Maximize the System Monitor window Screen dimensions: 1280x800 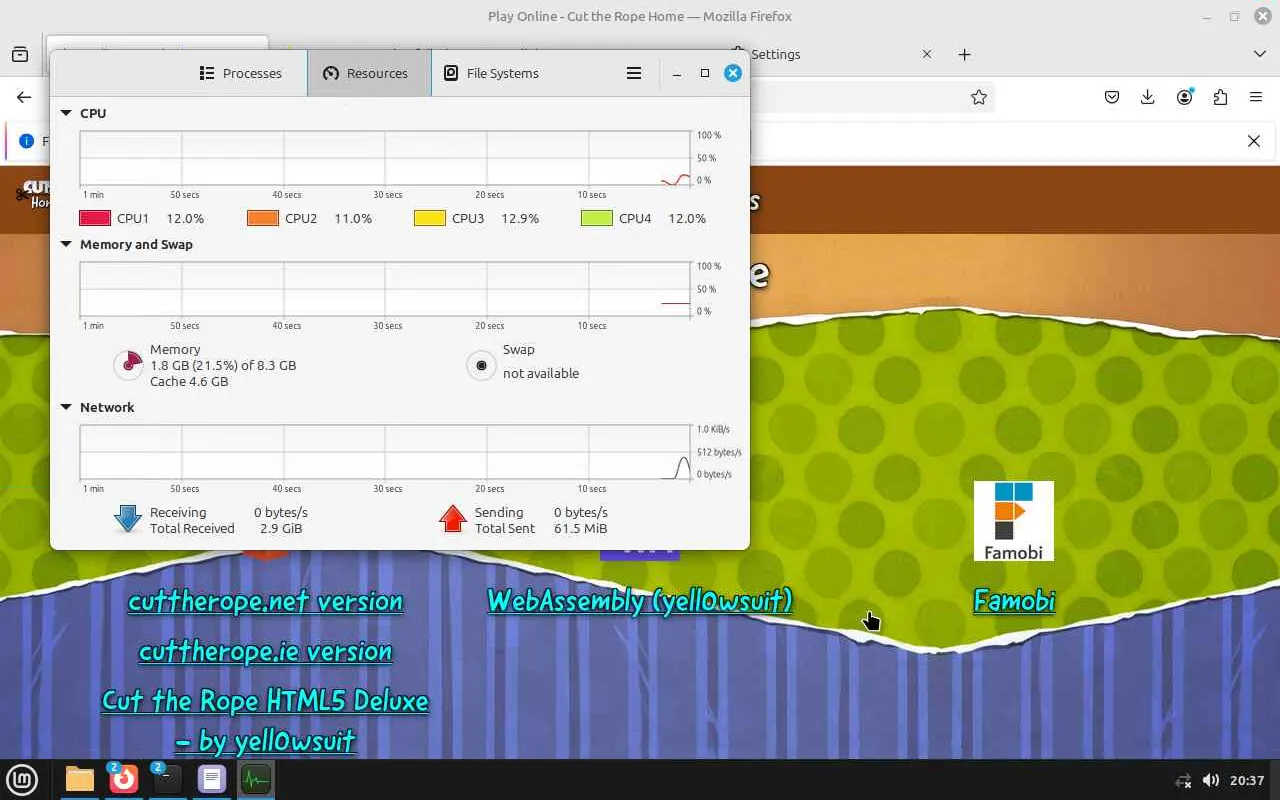[705, 73]
